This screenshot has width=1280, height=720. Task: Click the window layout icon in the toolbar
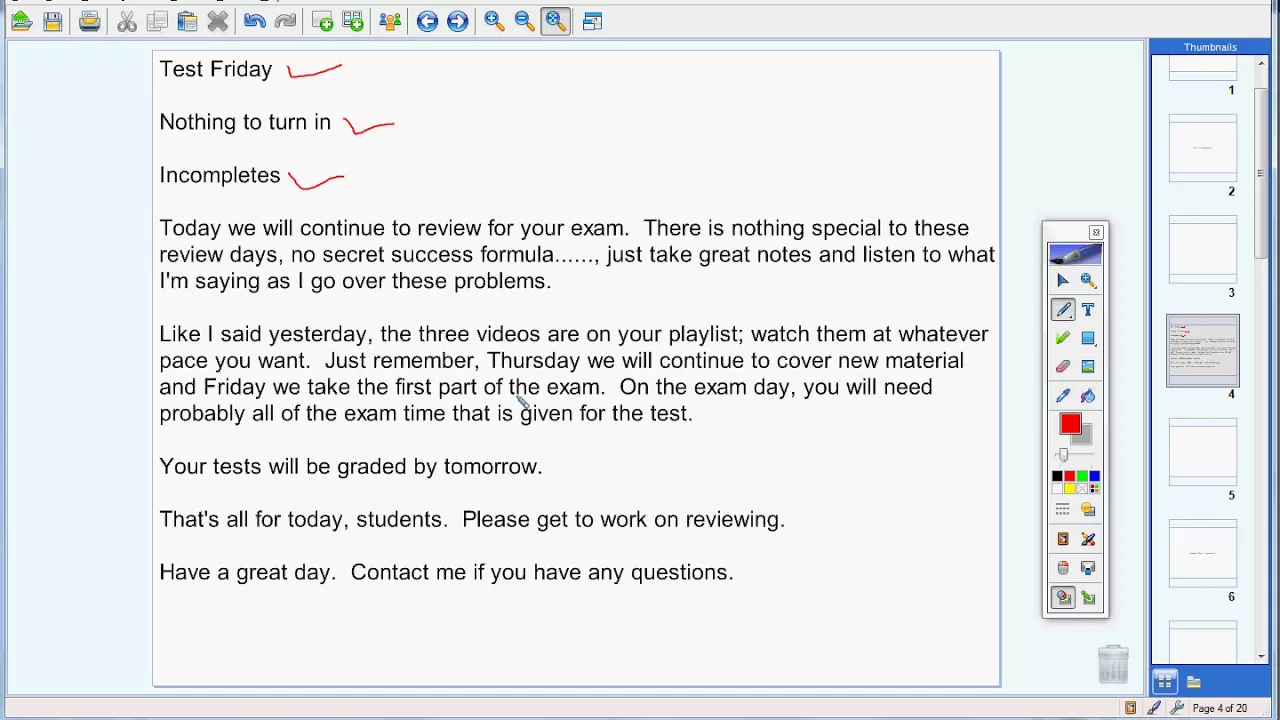click(x=592, y=21)
